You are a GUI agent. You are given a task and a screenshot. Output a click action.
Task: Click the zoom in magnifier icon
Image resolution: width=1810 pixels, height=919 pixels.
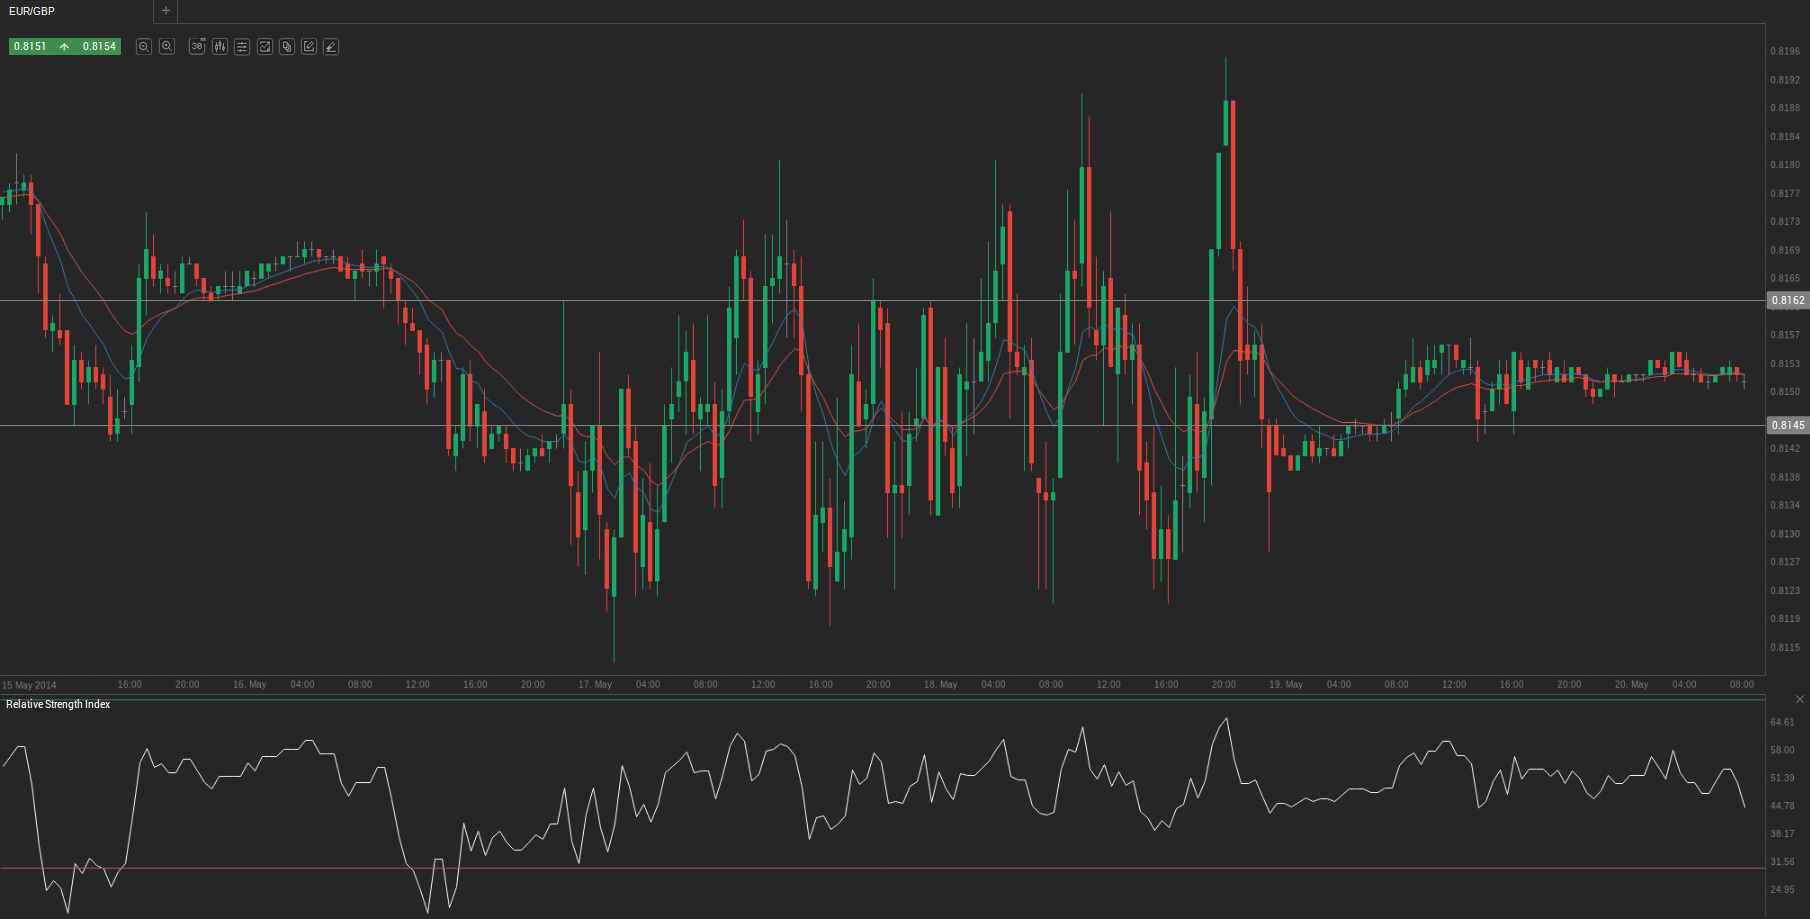point(167,47)
